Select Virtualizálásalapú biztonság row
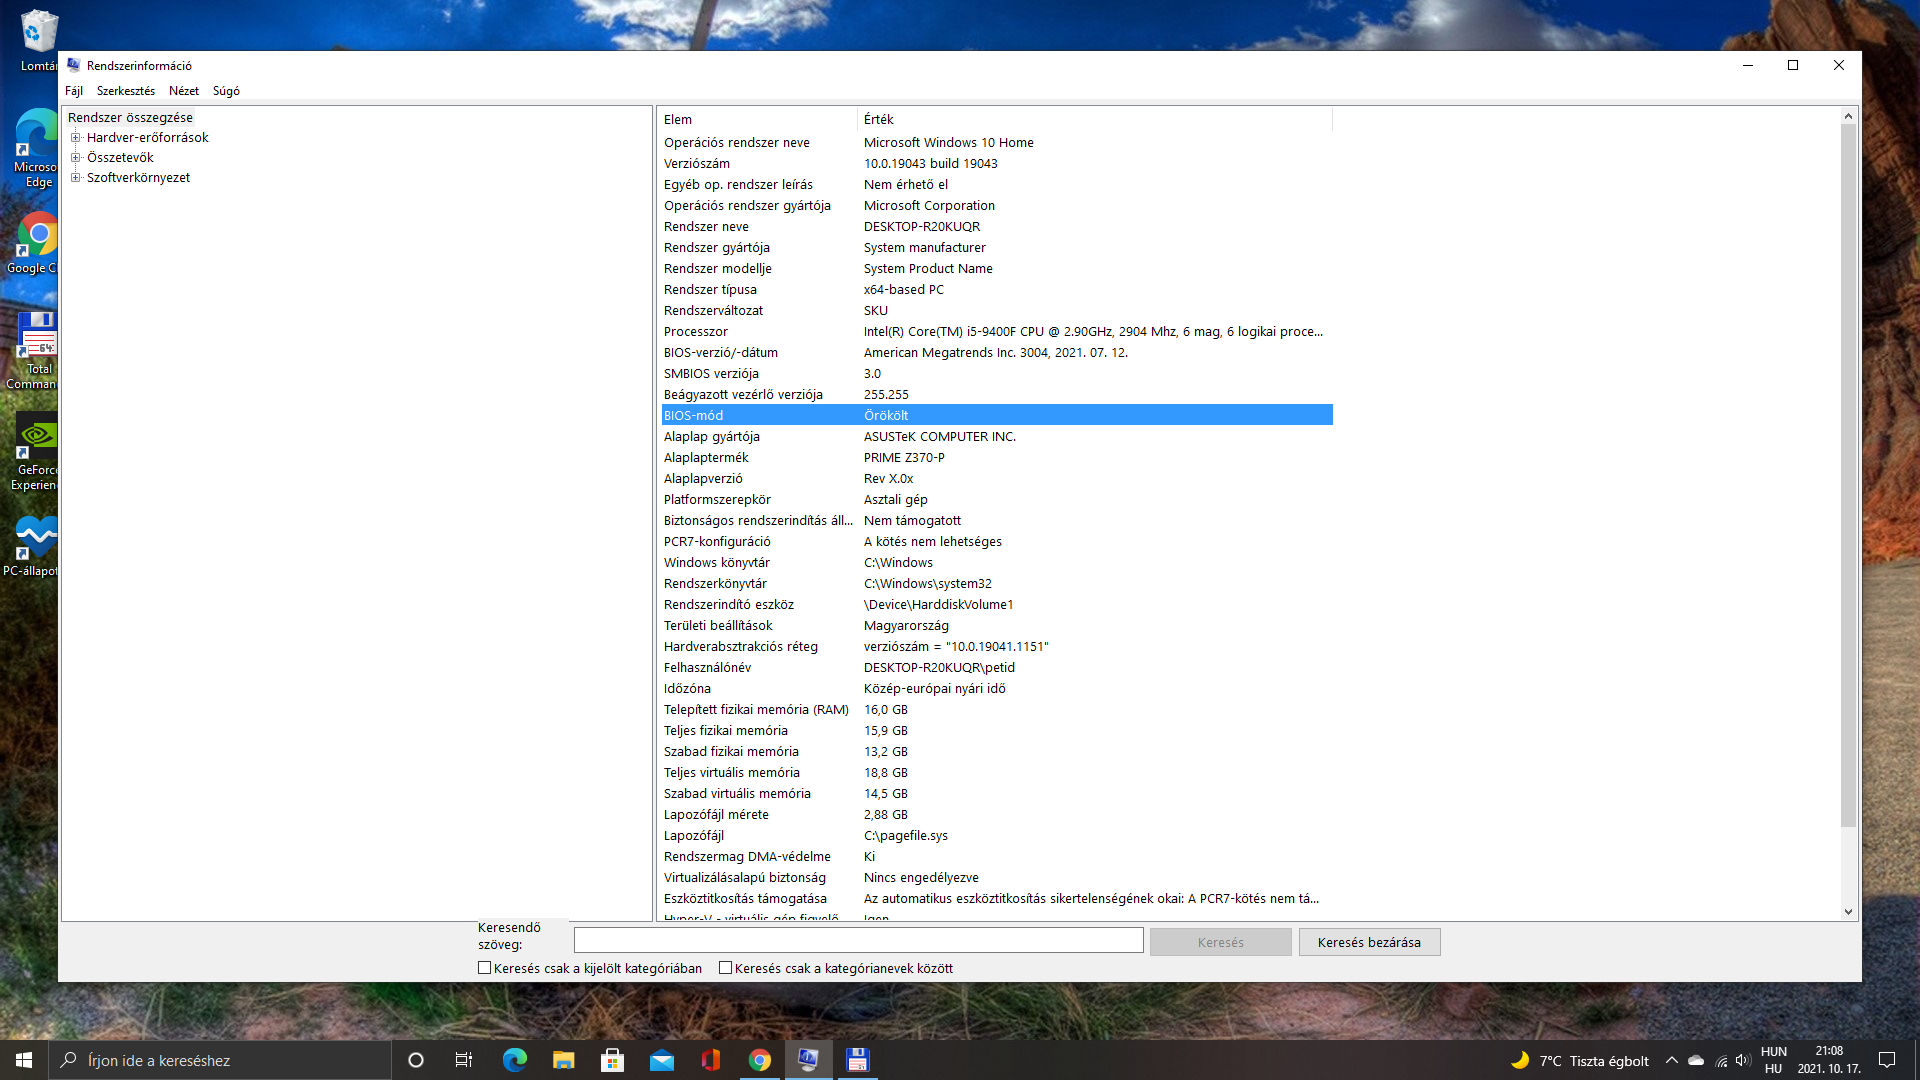Viewport: 1920px width, 1080px height. [x=996, y=878]
